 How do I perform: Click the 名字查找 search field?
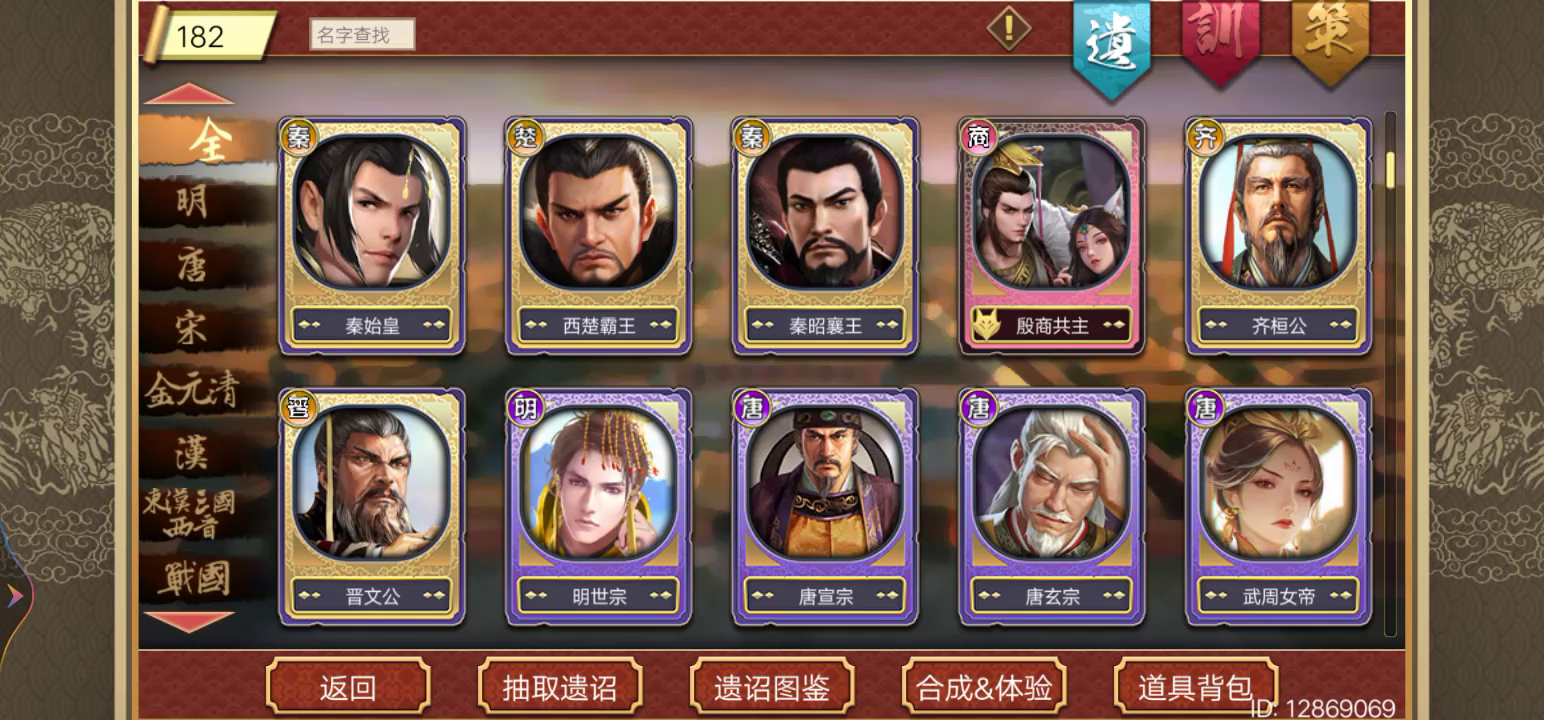(x=361, y=35)
